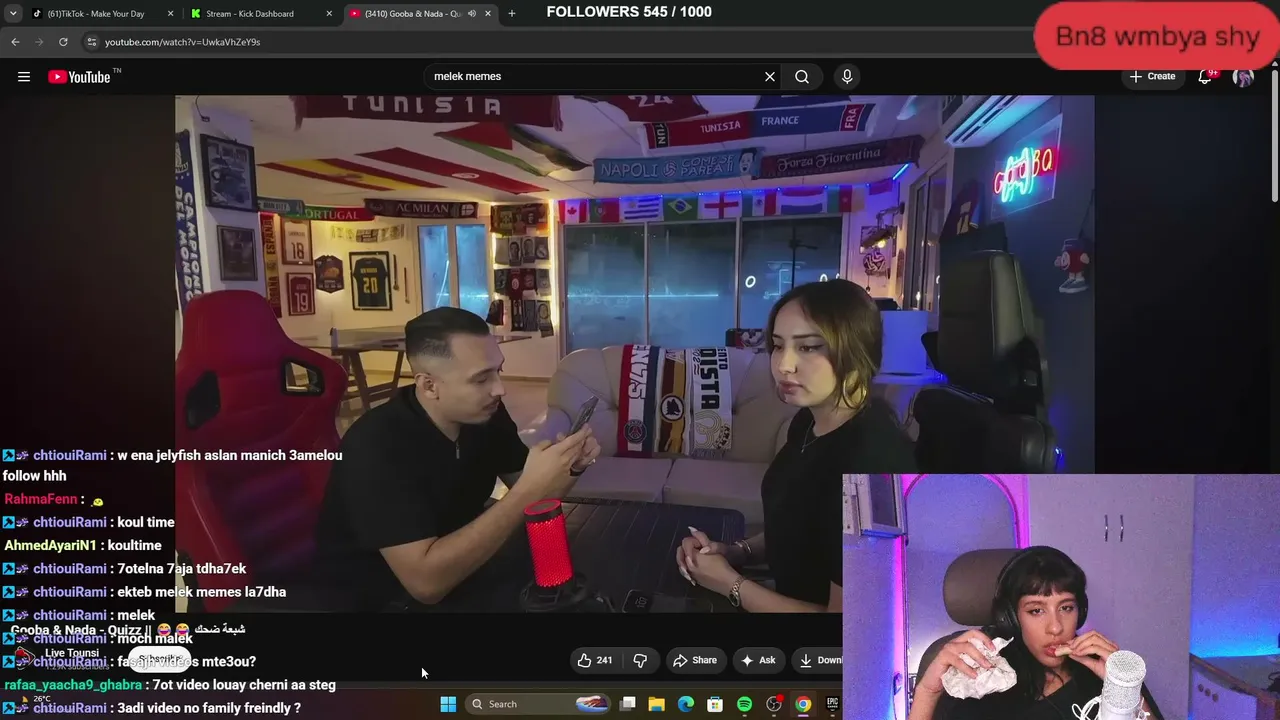Go forward with the browser forward arrow

tap(39, 42)
